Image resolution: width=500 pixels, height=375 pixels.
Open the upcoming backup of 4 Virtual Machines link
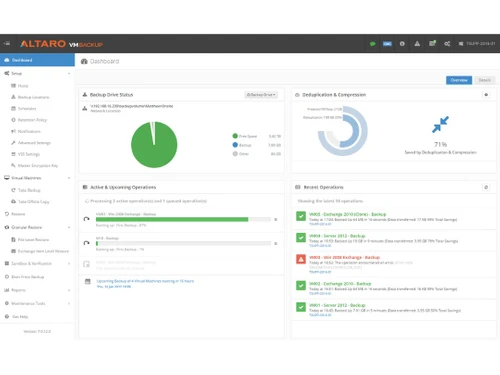click(x=145, y=281)
